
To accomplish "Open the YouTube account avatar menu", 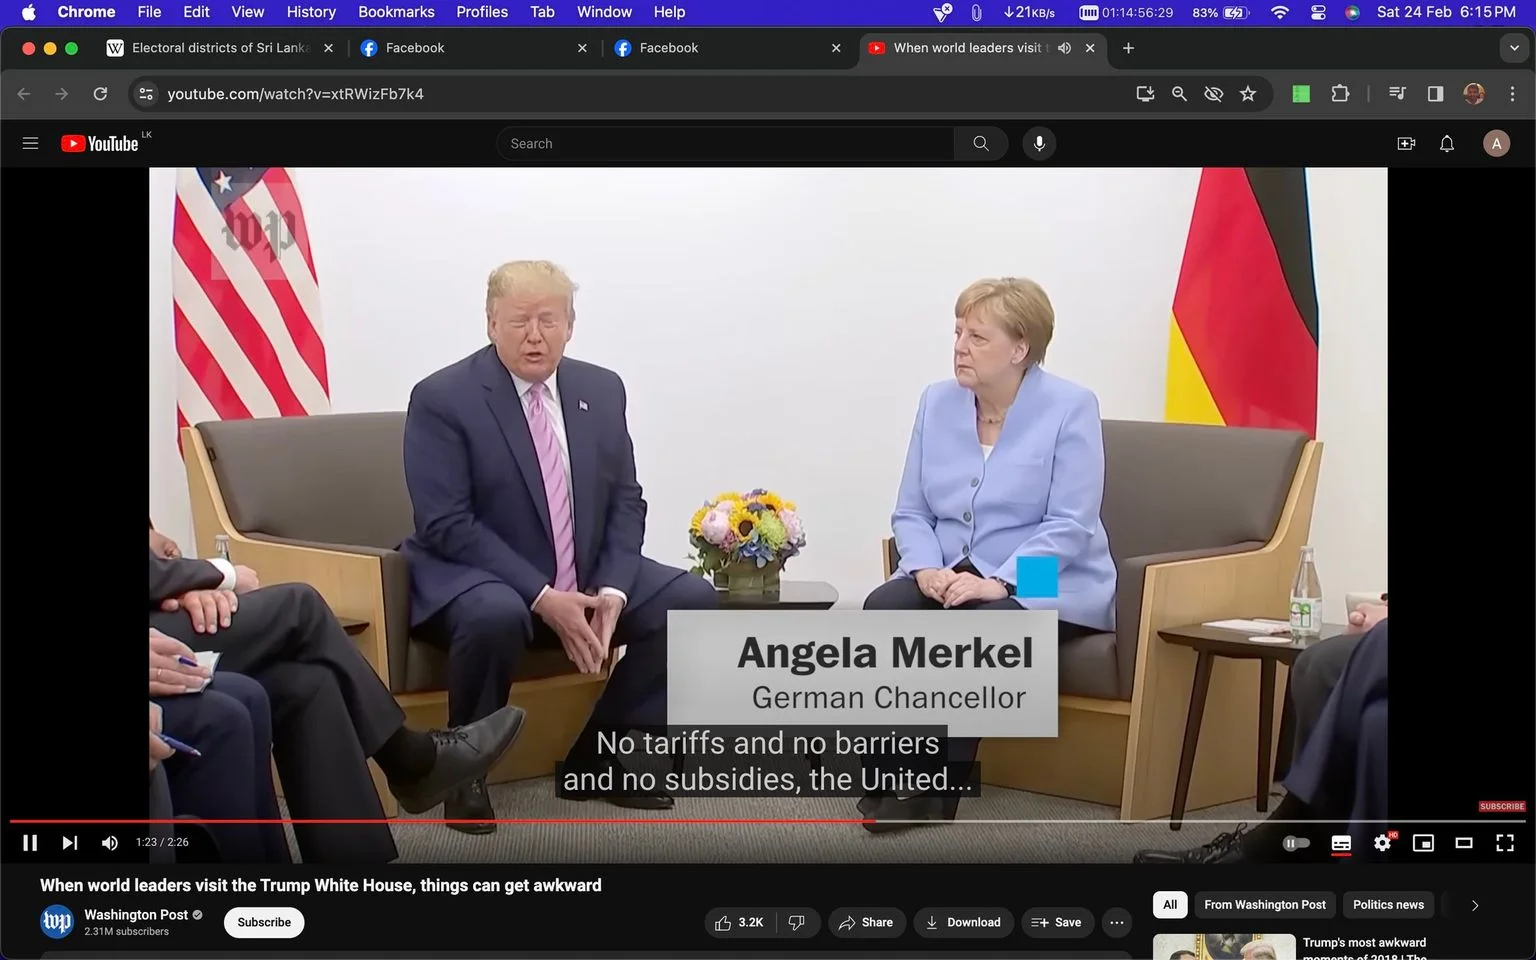I will (1496, 143).
